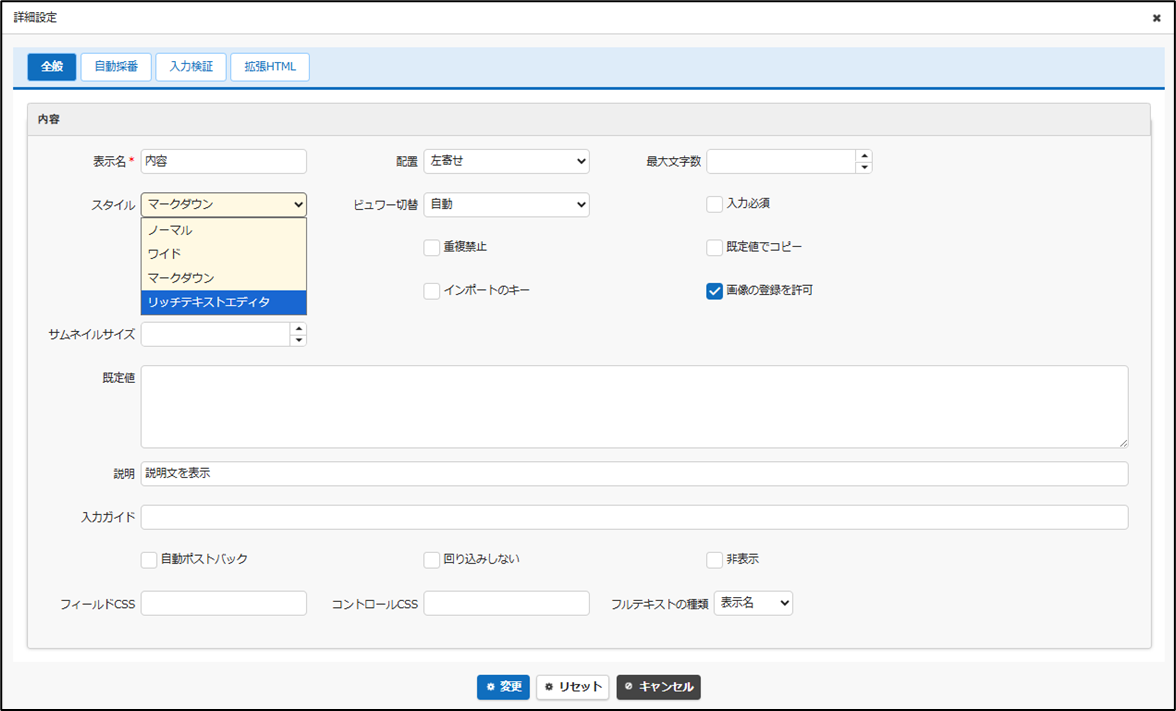The height and width of the screenshot is (711, 1176).
Task: Go to the 拡張HTML tab
Action: click(x=270, y=67)
